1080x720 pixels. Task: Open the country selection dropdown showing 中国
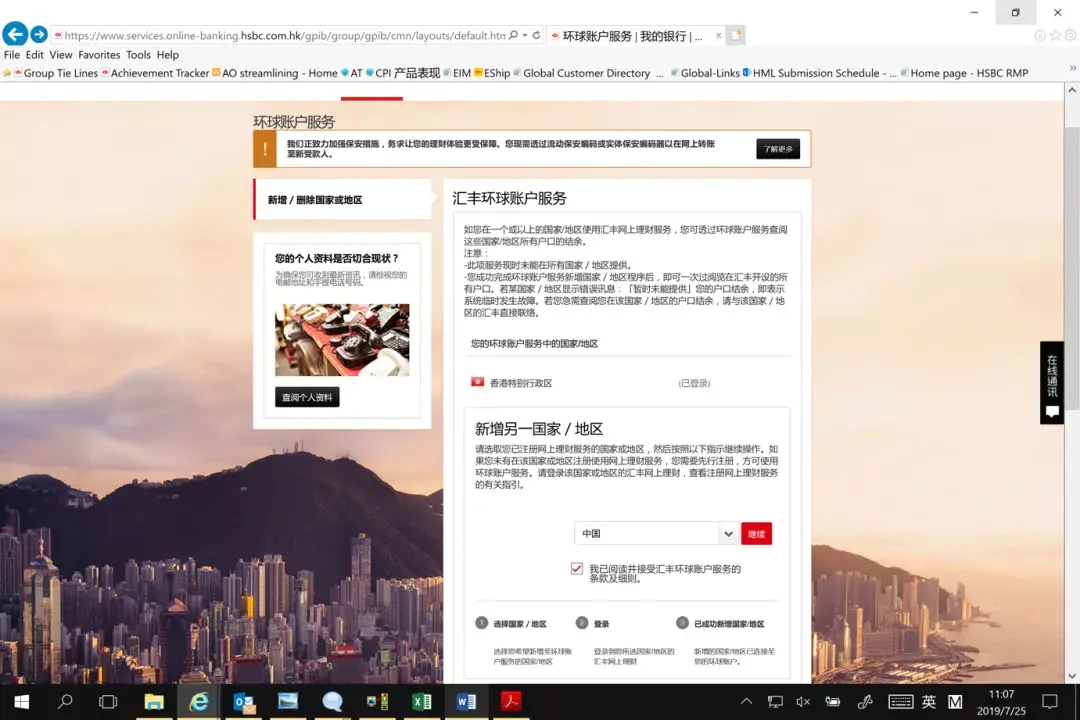[729, 533]
